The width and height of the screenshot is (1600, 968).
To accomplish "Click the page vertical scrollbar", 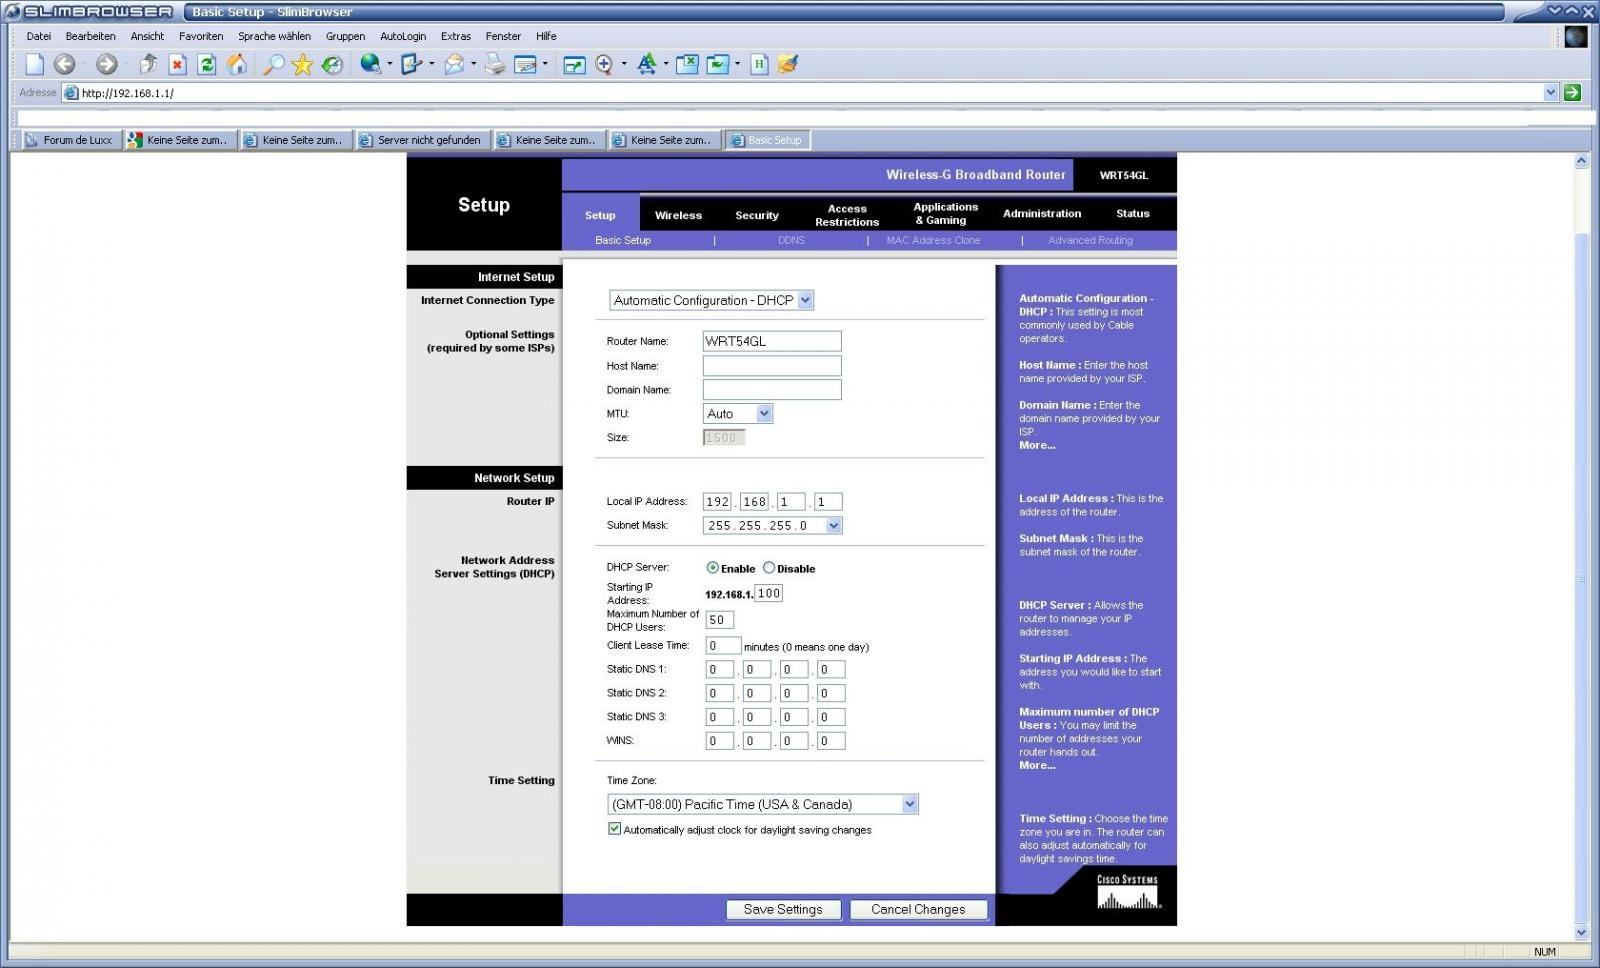I will point(1581,546).
